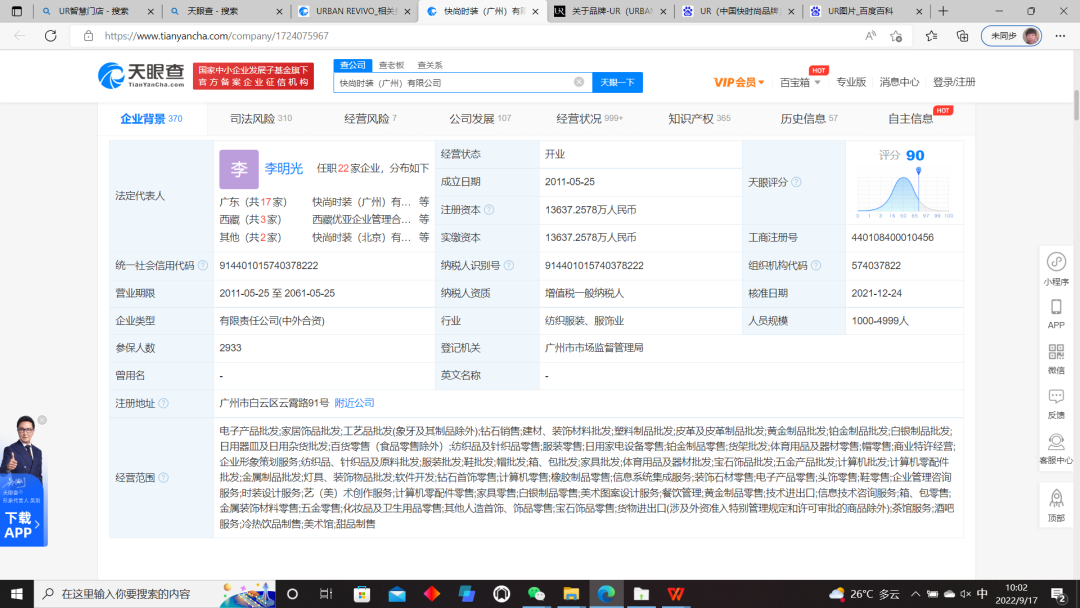The height and width of the screenshot is (608, 1080).
Task: Click the site info lock icon
Action: (88, 36)
